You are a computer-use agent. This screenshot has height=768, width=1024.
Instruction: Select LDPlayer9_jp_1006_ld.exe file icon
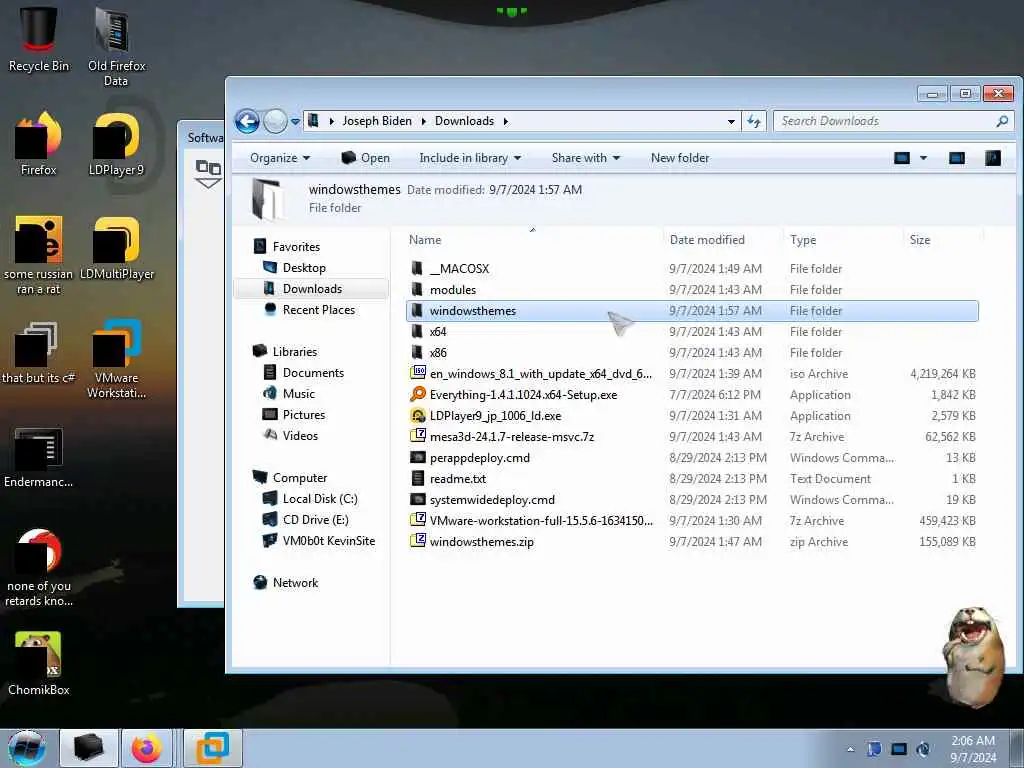[x=418, y=415]
